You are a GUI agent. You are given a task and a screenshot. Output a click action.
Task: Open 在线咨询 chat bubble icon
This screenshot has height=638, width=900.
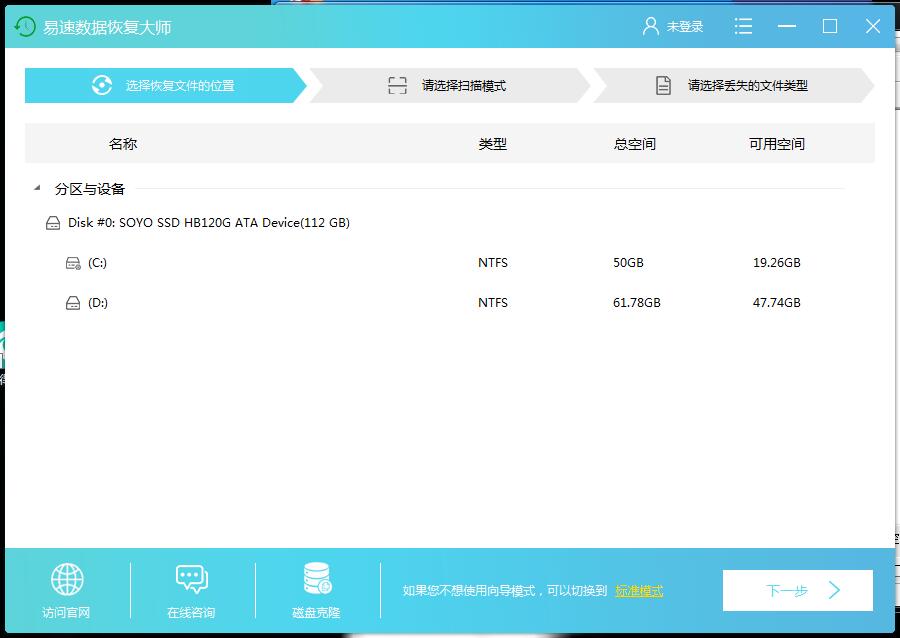pyautogui.click(x=191, y=579)
